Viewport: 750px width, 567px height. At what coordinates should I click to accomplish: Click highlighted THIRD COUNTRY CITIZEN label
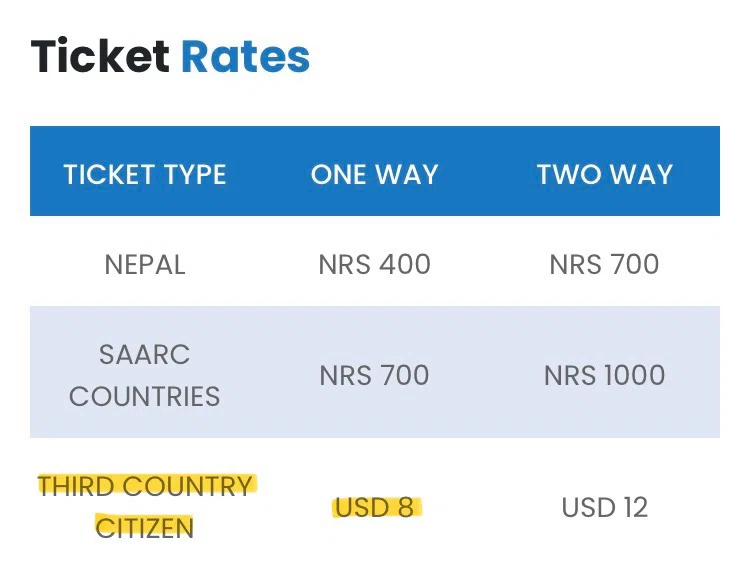coord(144,507)
